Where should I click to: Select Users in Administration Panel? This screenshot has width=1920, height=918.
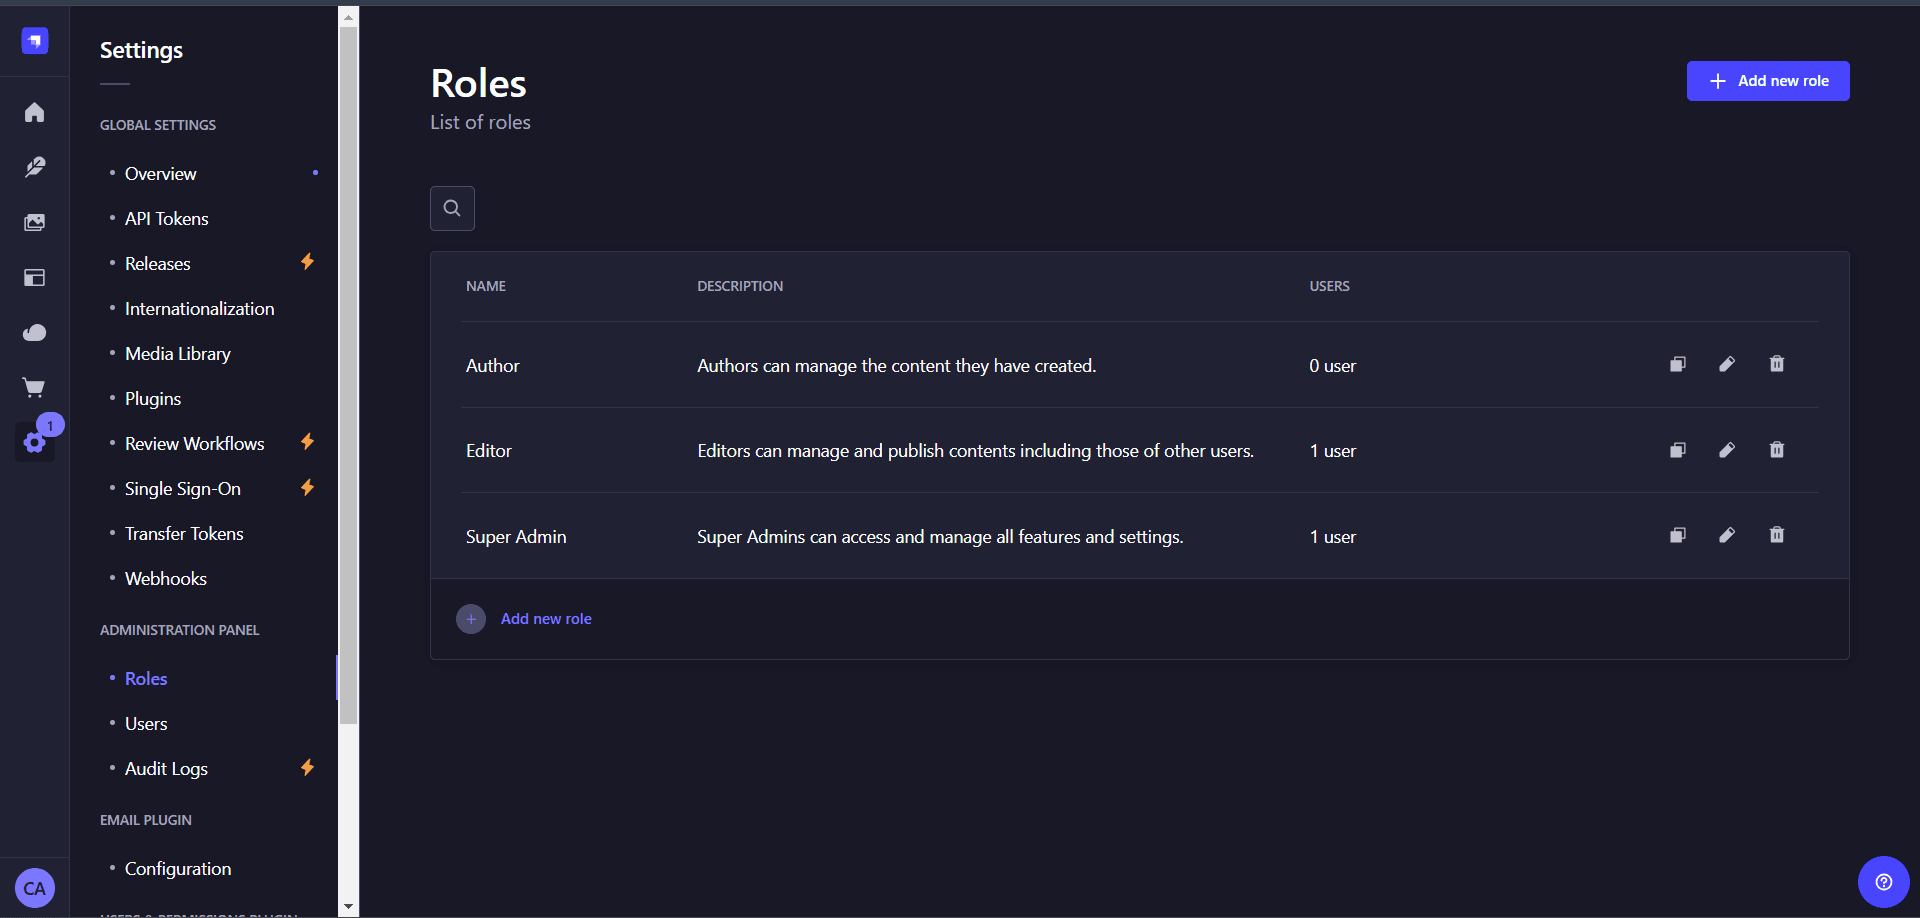[x=146, y=724]
